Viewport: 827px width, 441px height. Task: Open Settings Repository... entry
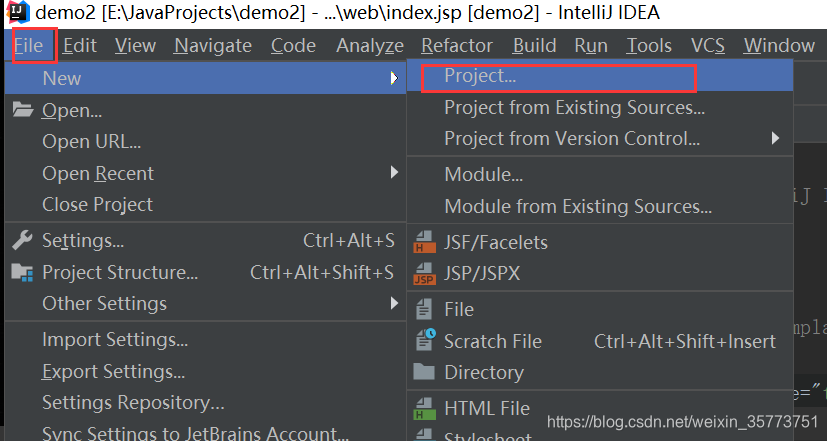205,403
